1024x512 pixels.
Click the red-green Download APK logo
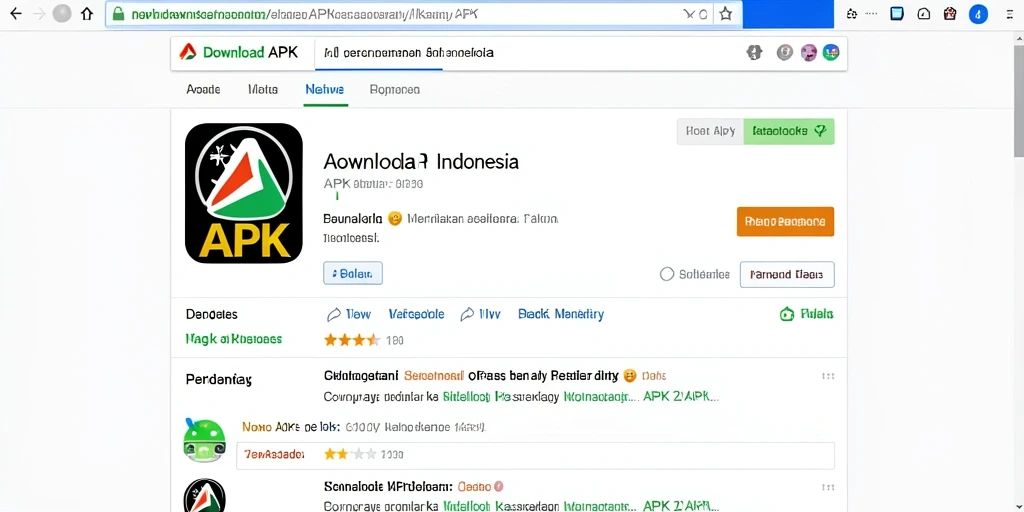click(188, 52)
